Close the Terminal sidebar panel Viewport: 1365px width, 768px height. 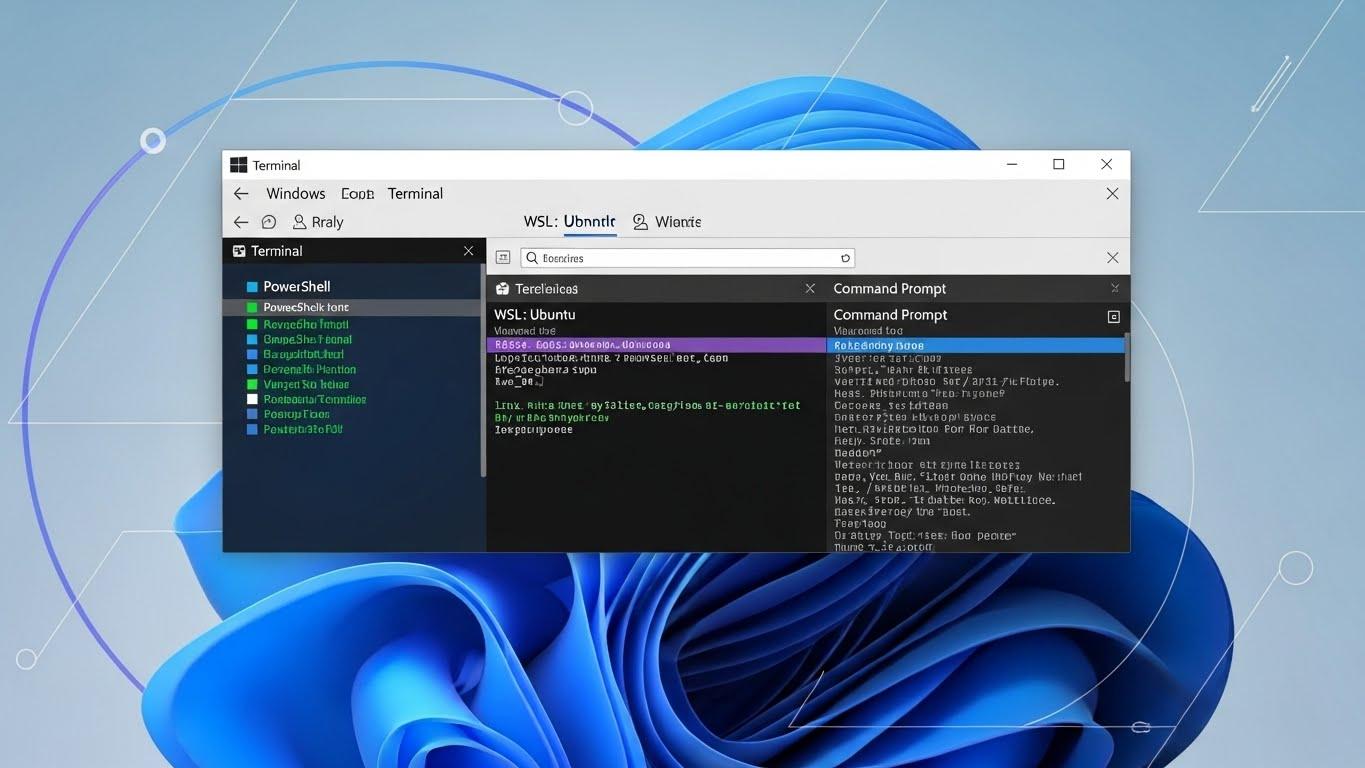point(468,251)
